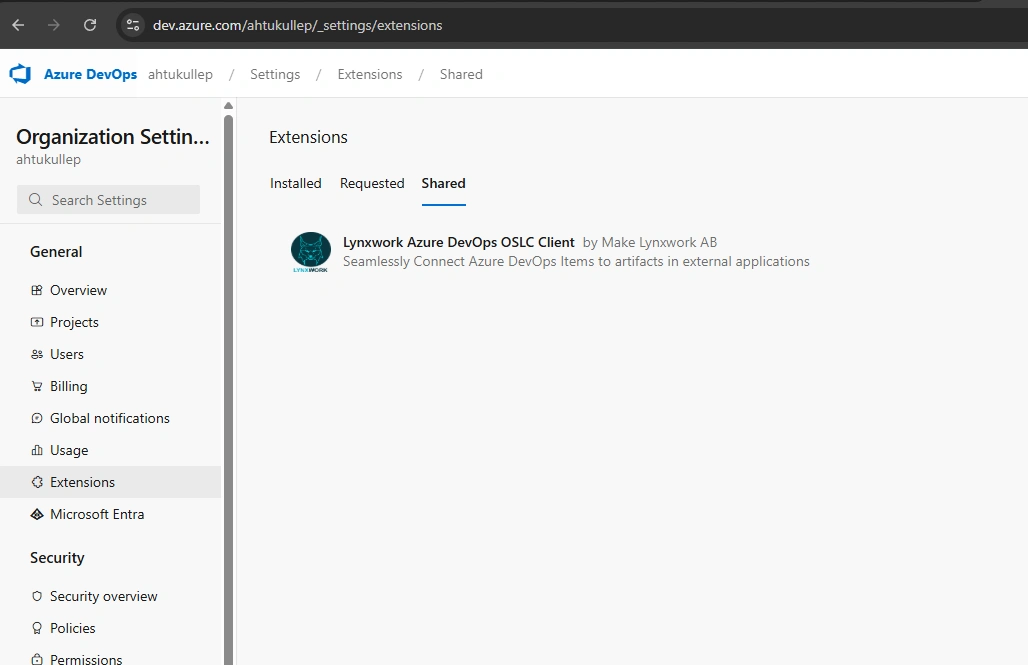Click the Azure DevOps logo icon
The height and width of the screenshot is (665, 1028).
click(20, 74)
